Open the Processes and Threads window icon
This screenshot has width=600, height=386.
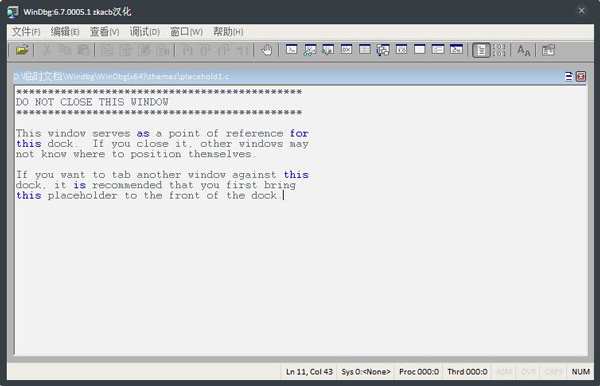[438, 50]
